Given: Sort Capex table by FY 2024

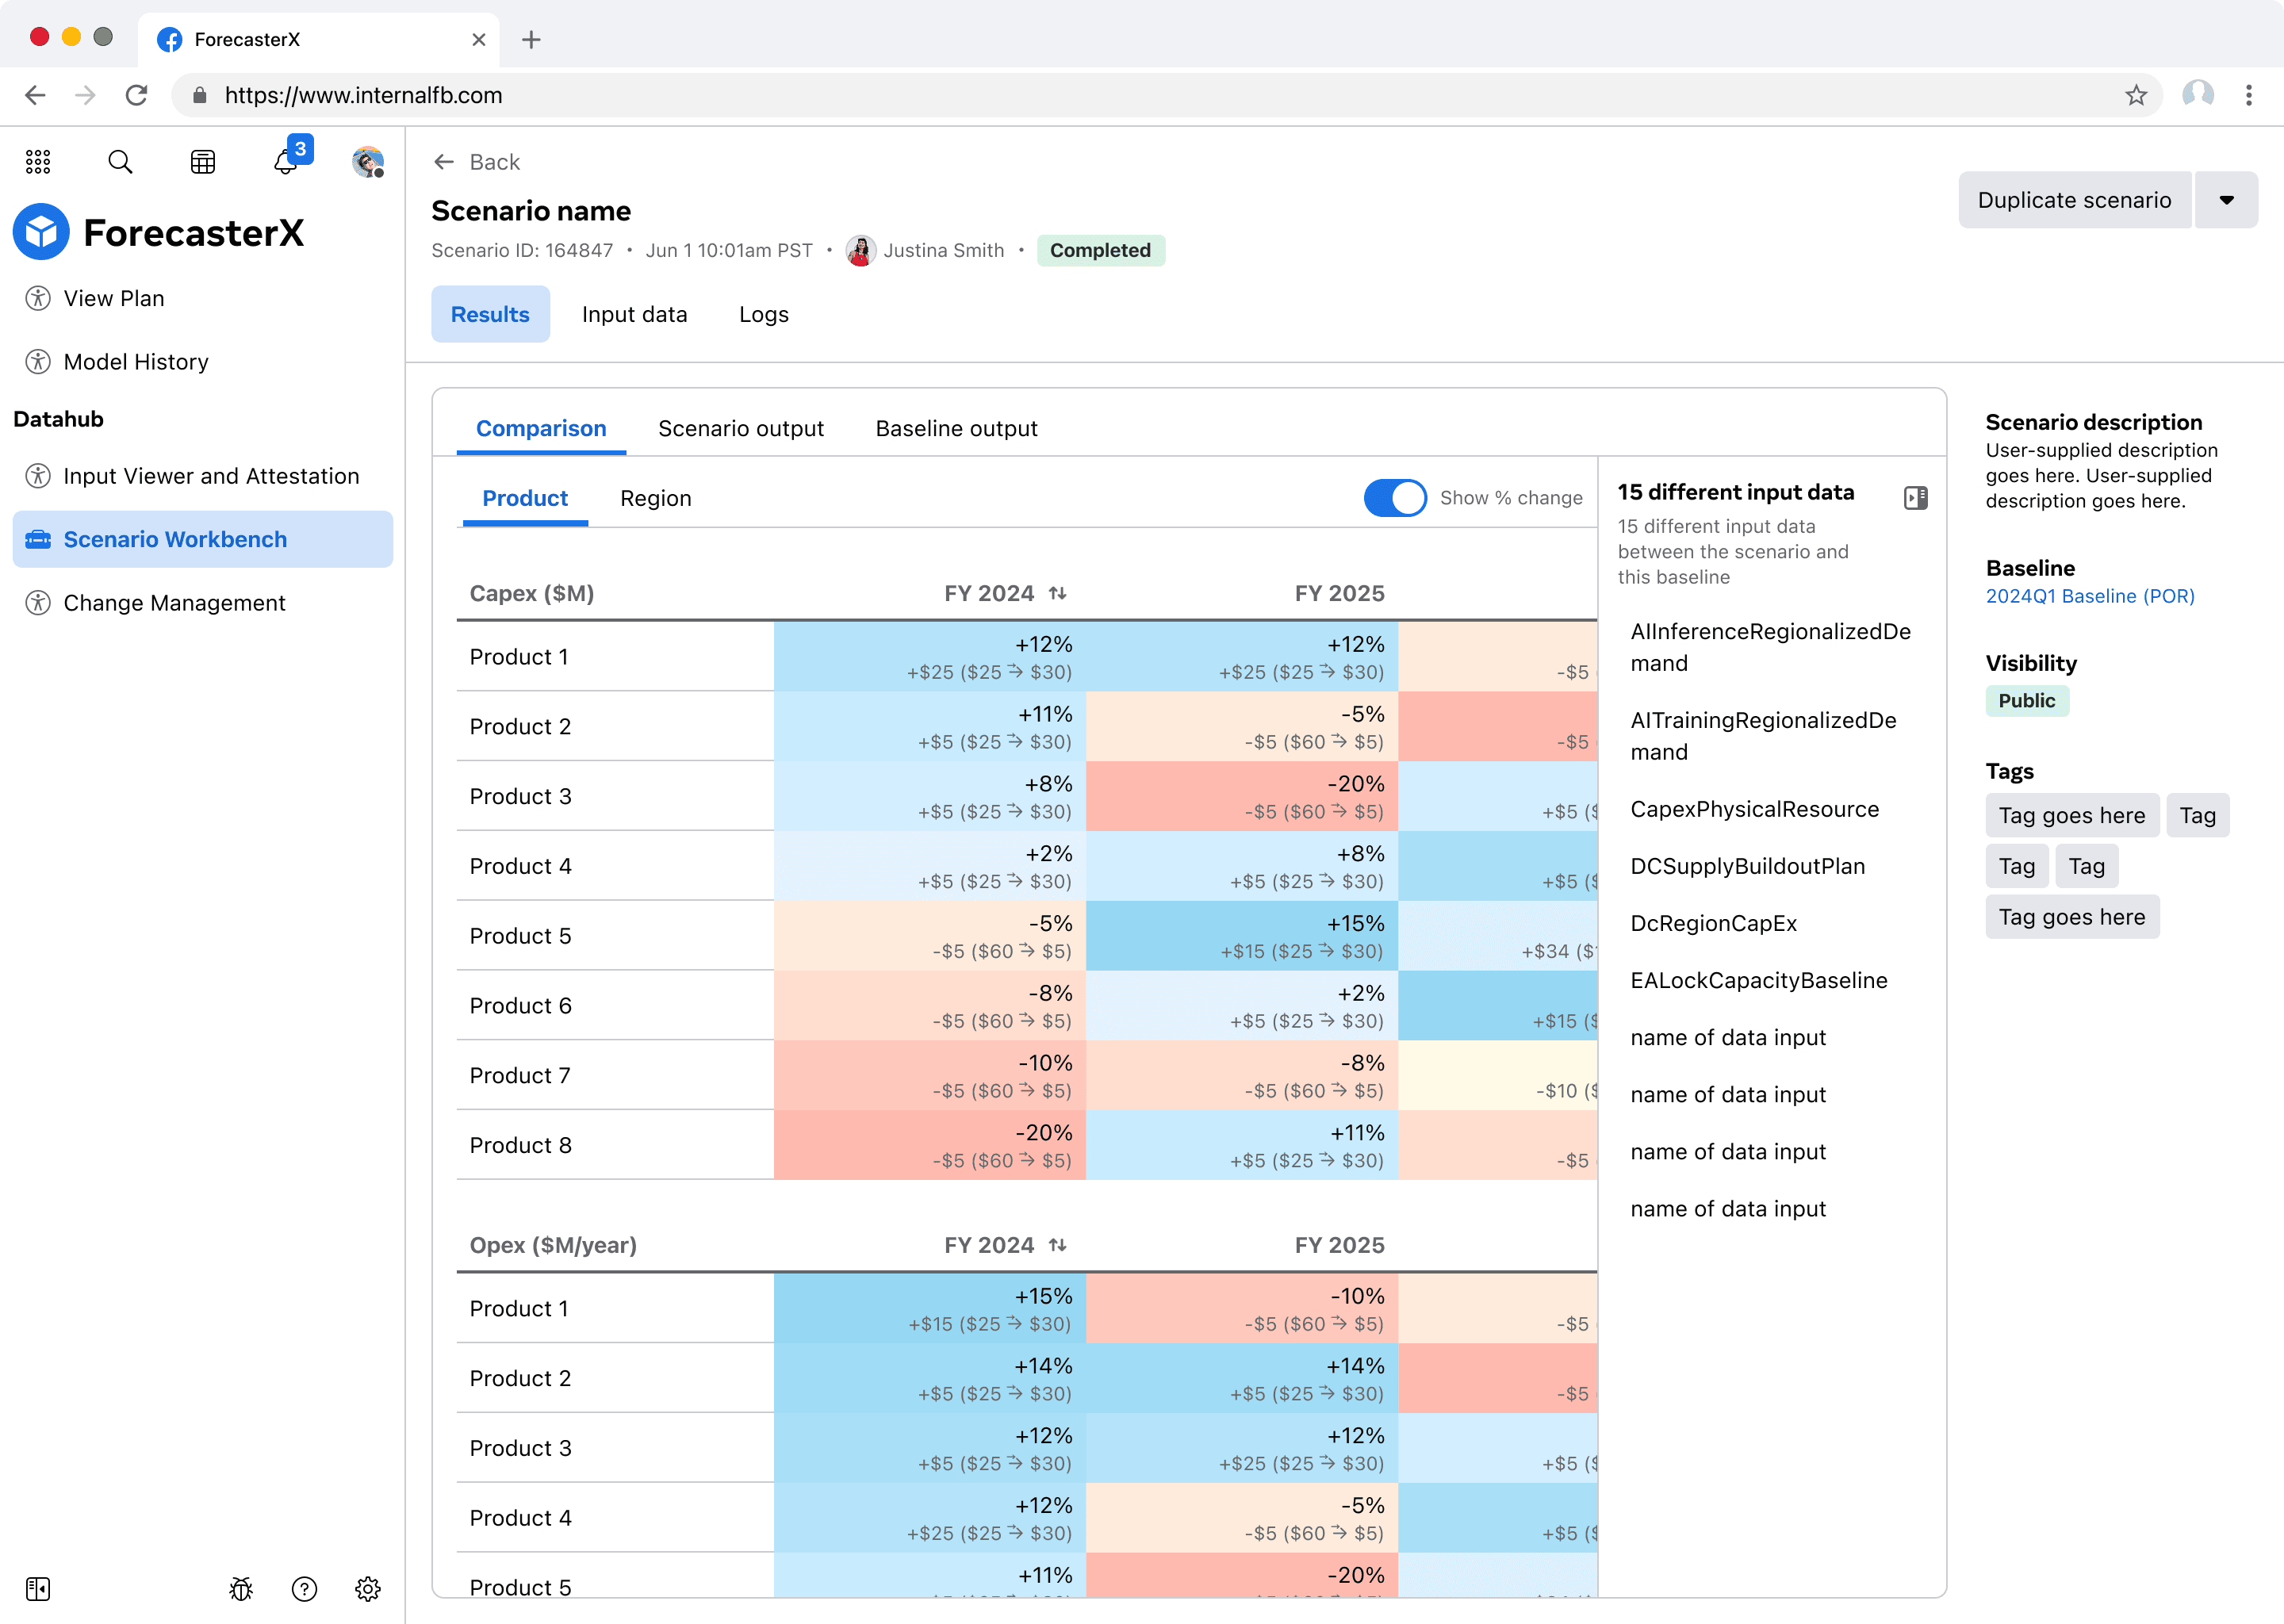Looking at the screenshot, I should click(1057, 594).
